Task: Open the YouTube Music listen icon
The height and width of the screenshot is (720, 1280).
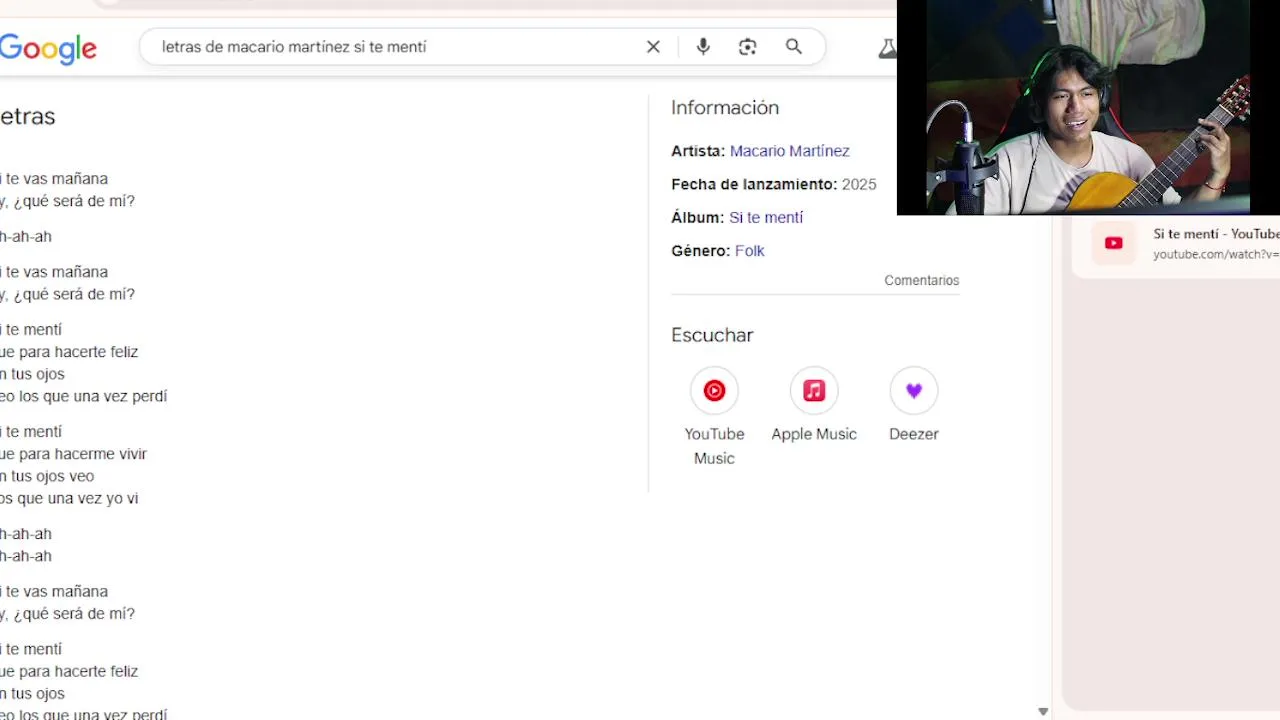Action: tap(714, 390)
